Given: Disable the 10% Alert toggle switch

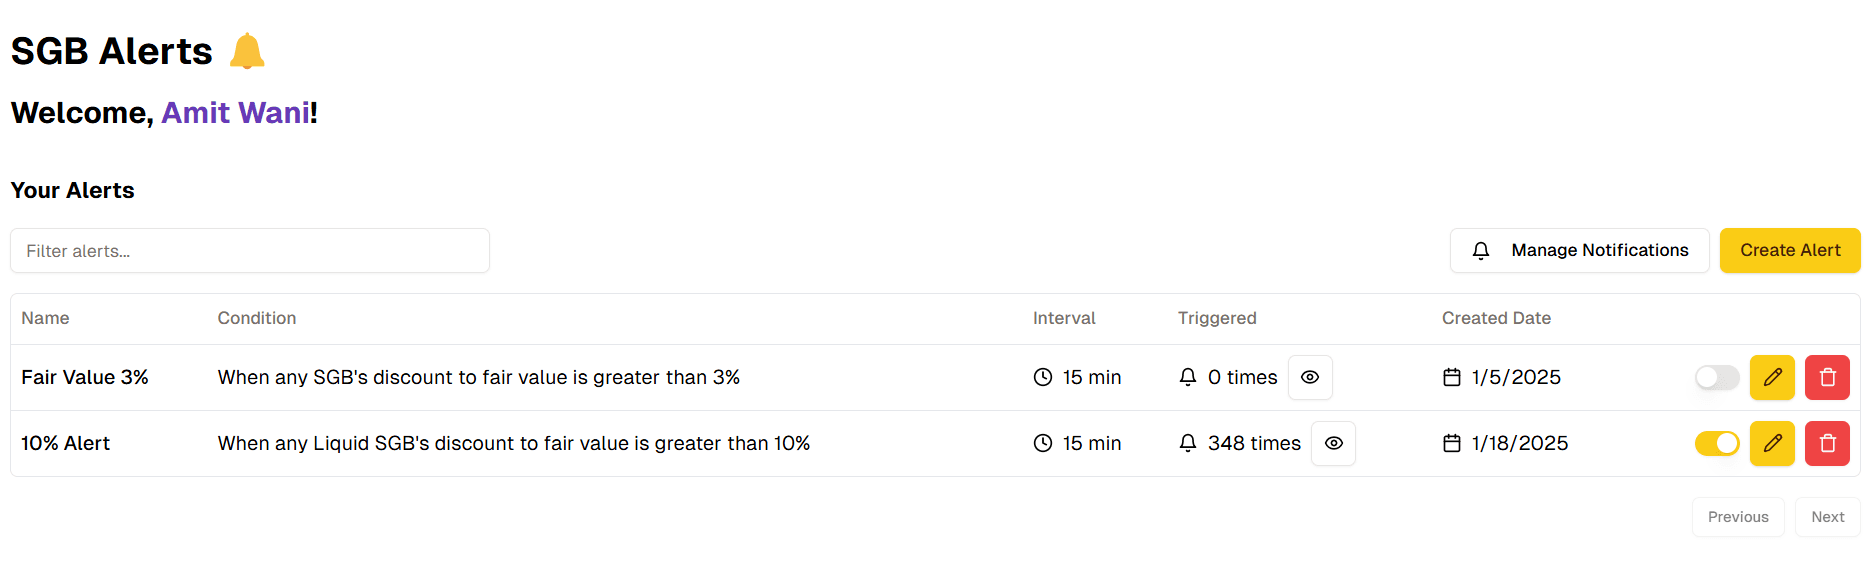Looking at the screenshot, I should [x=1717, y=443].
